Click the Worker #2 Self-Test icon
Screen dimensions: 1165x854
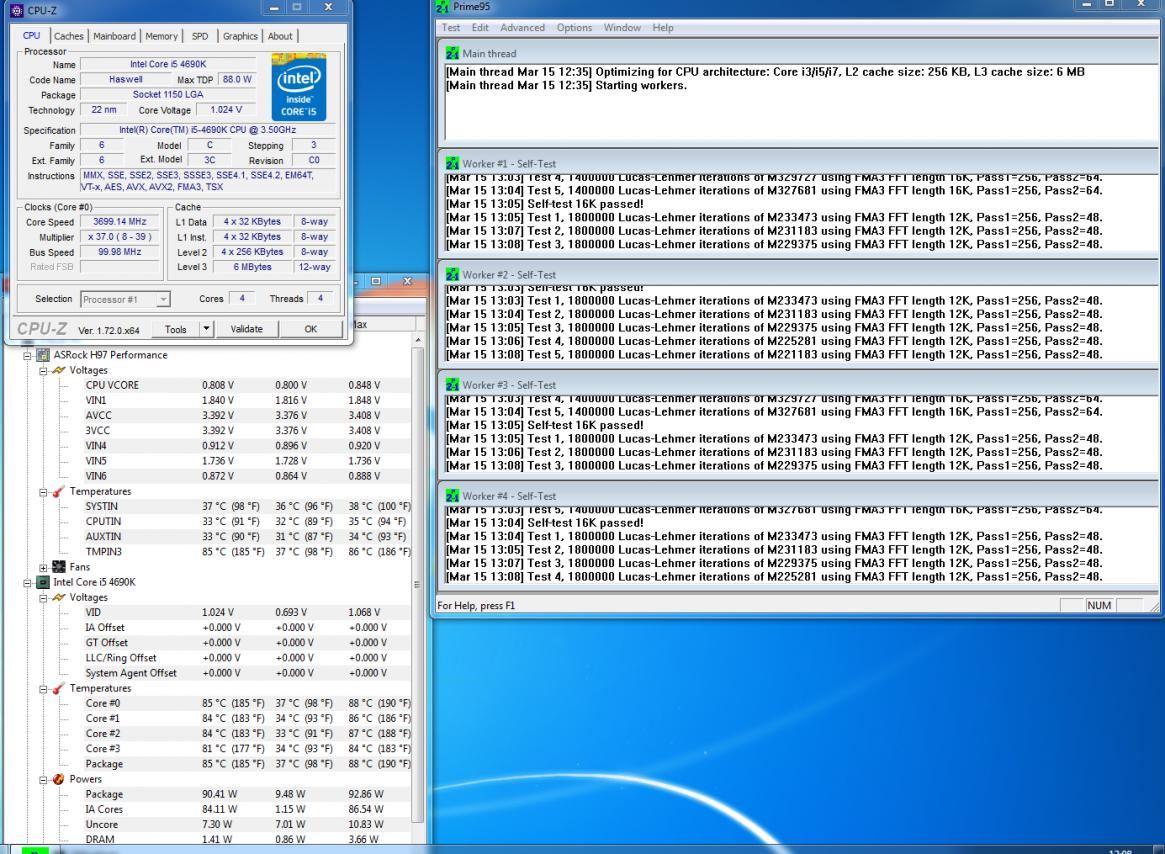(452, 274)
